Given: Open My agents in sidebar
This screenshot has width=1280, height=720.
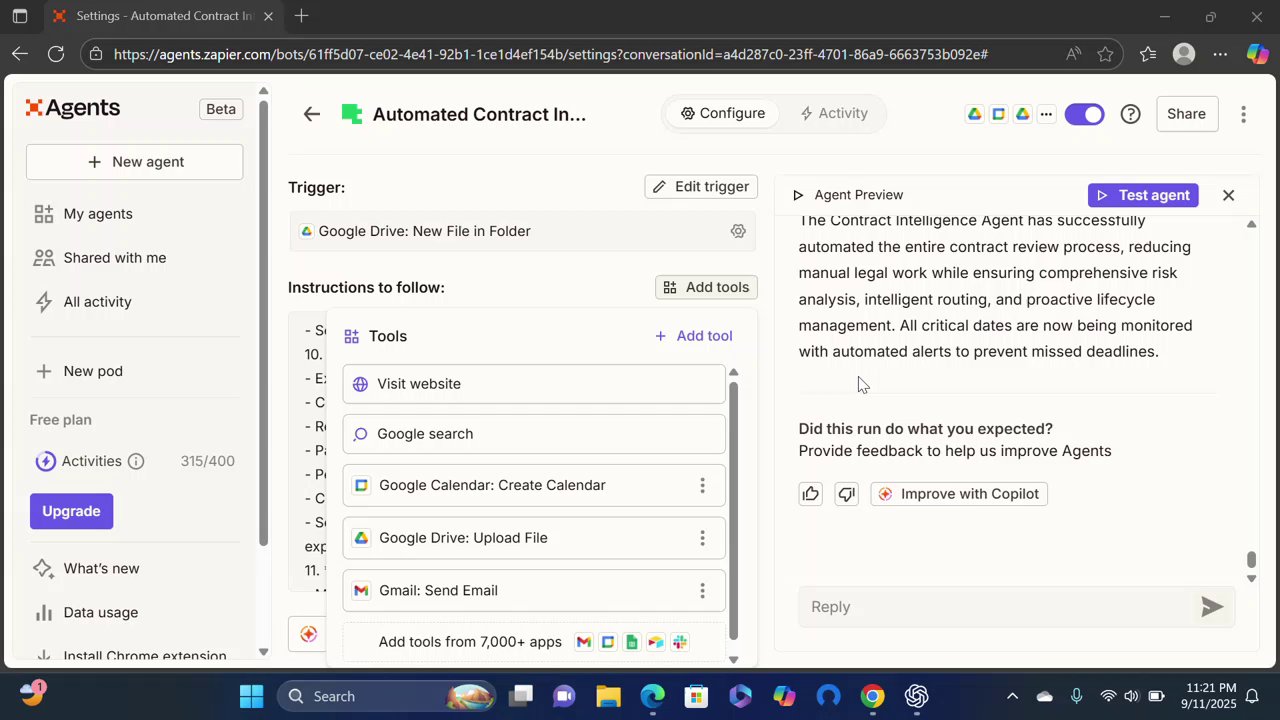Looking at the screenshot, I should [x=97, y=214].
